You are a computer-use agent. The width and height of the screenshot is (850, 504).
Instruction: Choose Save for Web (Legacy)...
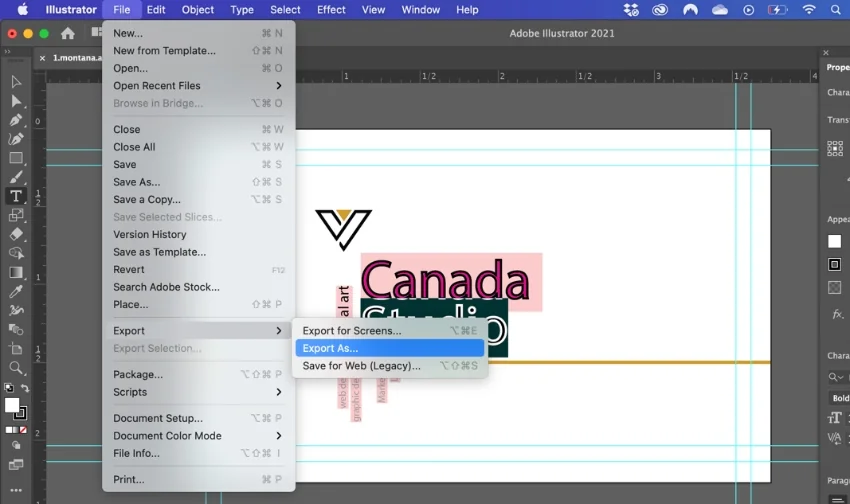390,366
